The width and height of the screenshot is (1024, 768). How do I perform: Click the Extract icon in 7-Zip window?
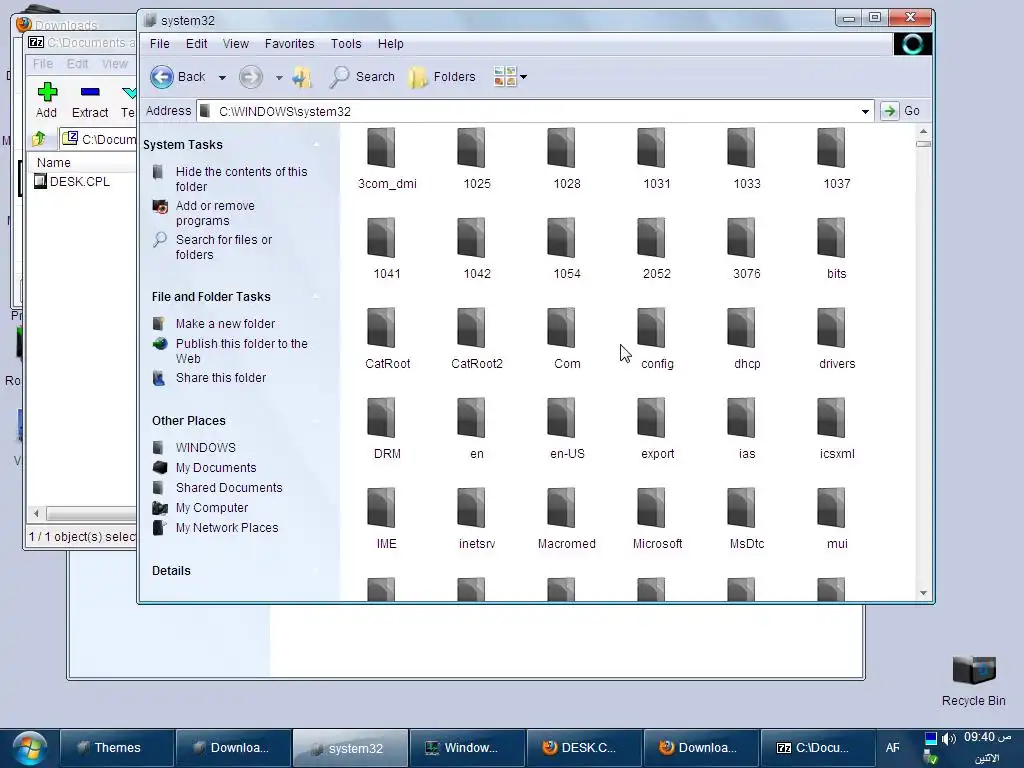(x=90, y=91)
